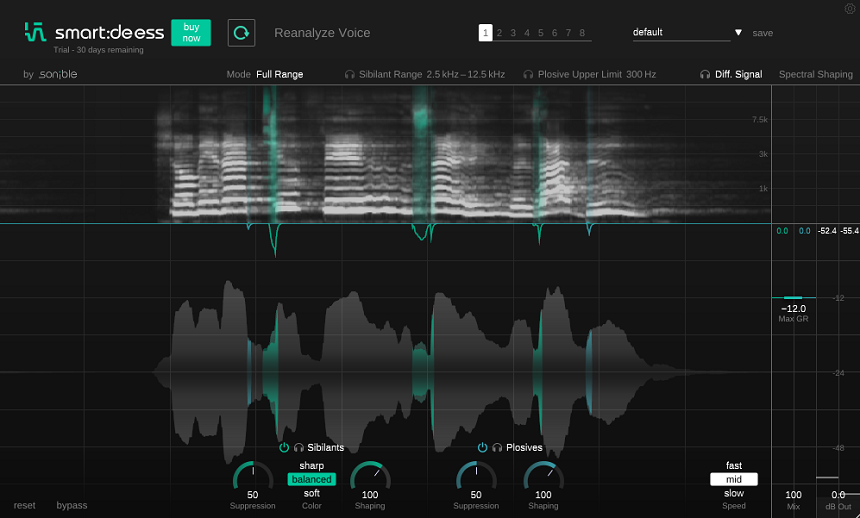Toggle the Plosives power icon
The height and width of the screenshot is (518, 860).
point(483,447)
